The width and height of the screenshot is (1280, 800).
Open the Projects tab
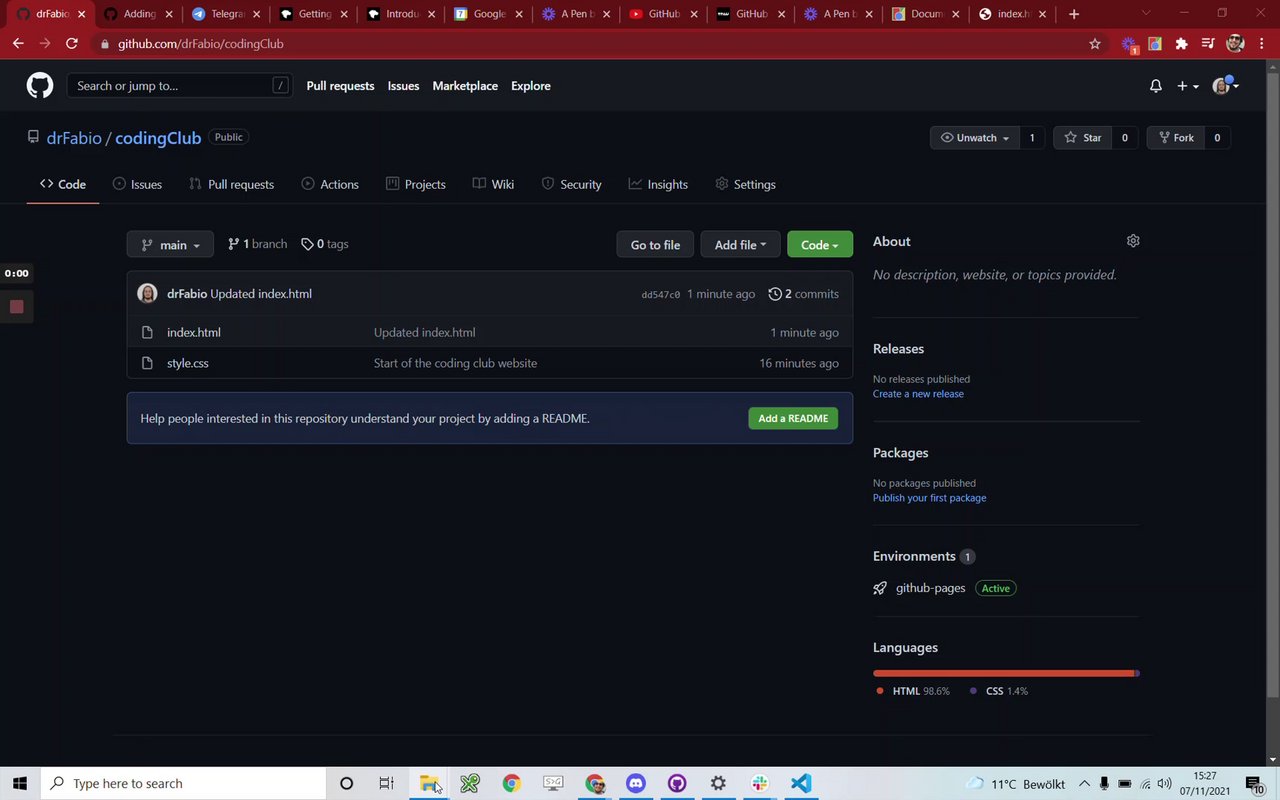point(415,184)
